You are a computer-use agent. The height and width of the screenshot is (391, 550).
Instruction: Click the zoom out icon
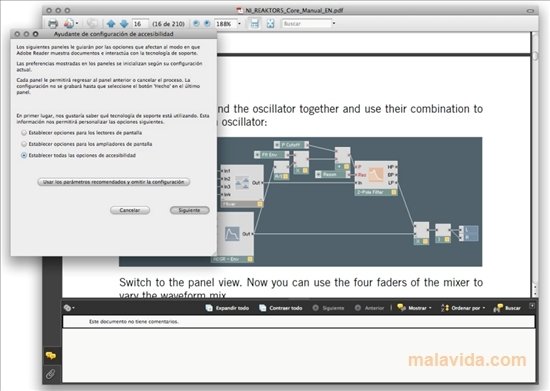click(x=196, y=23)
